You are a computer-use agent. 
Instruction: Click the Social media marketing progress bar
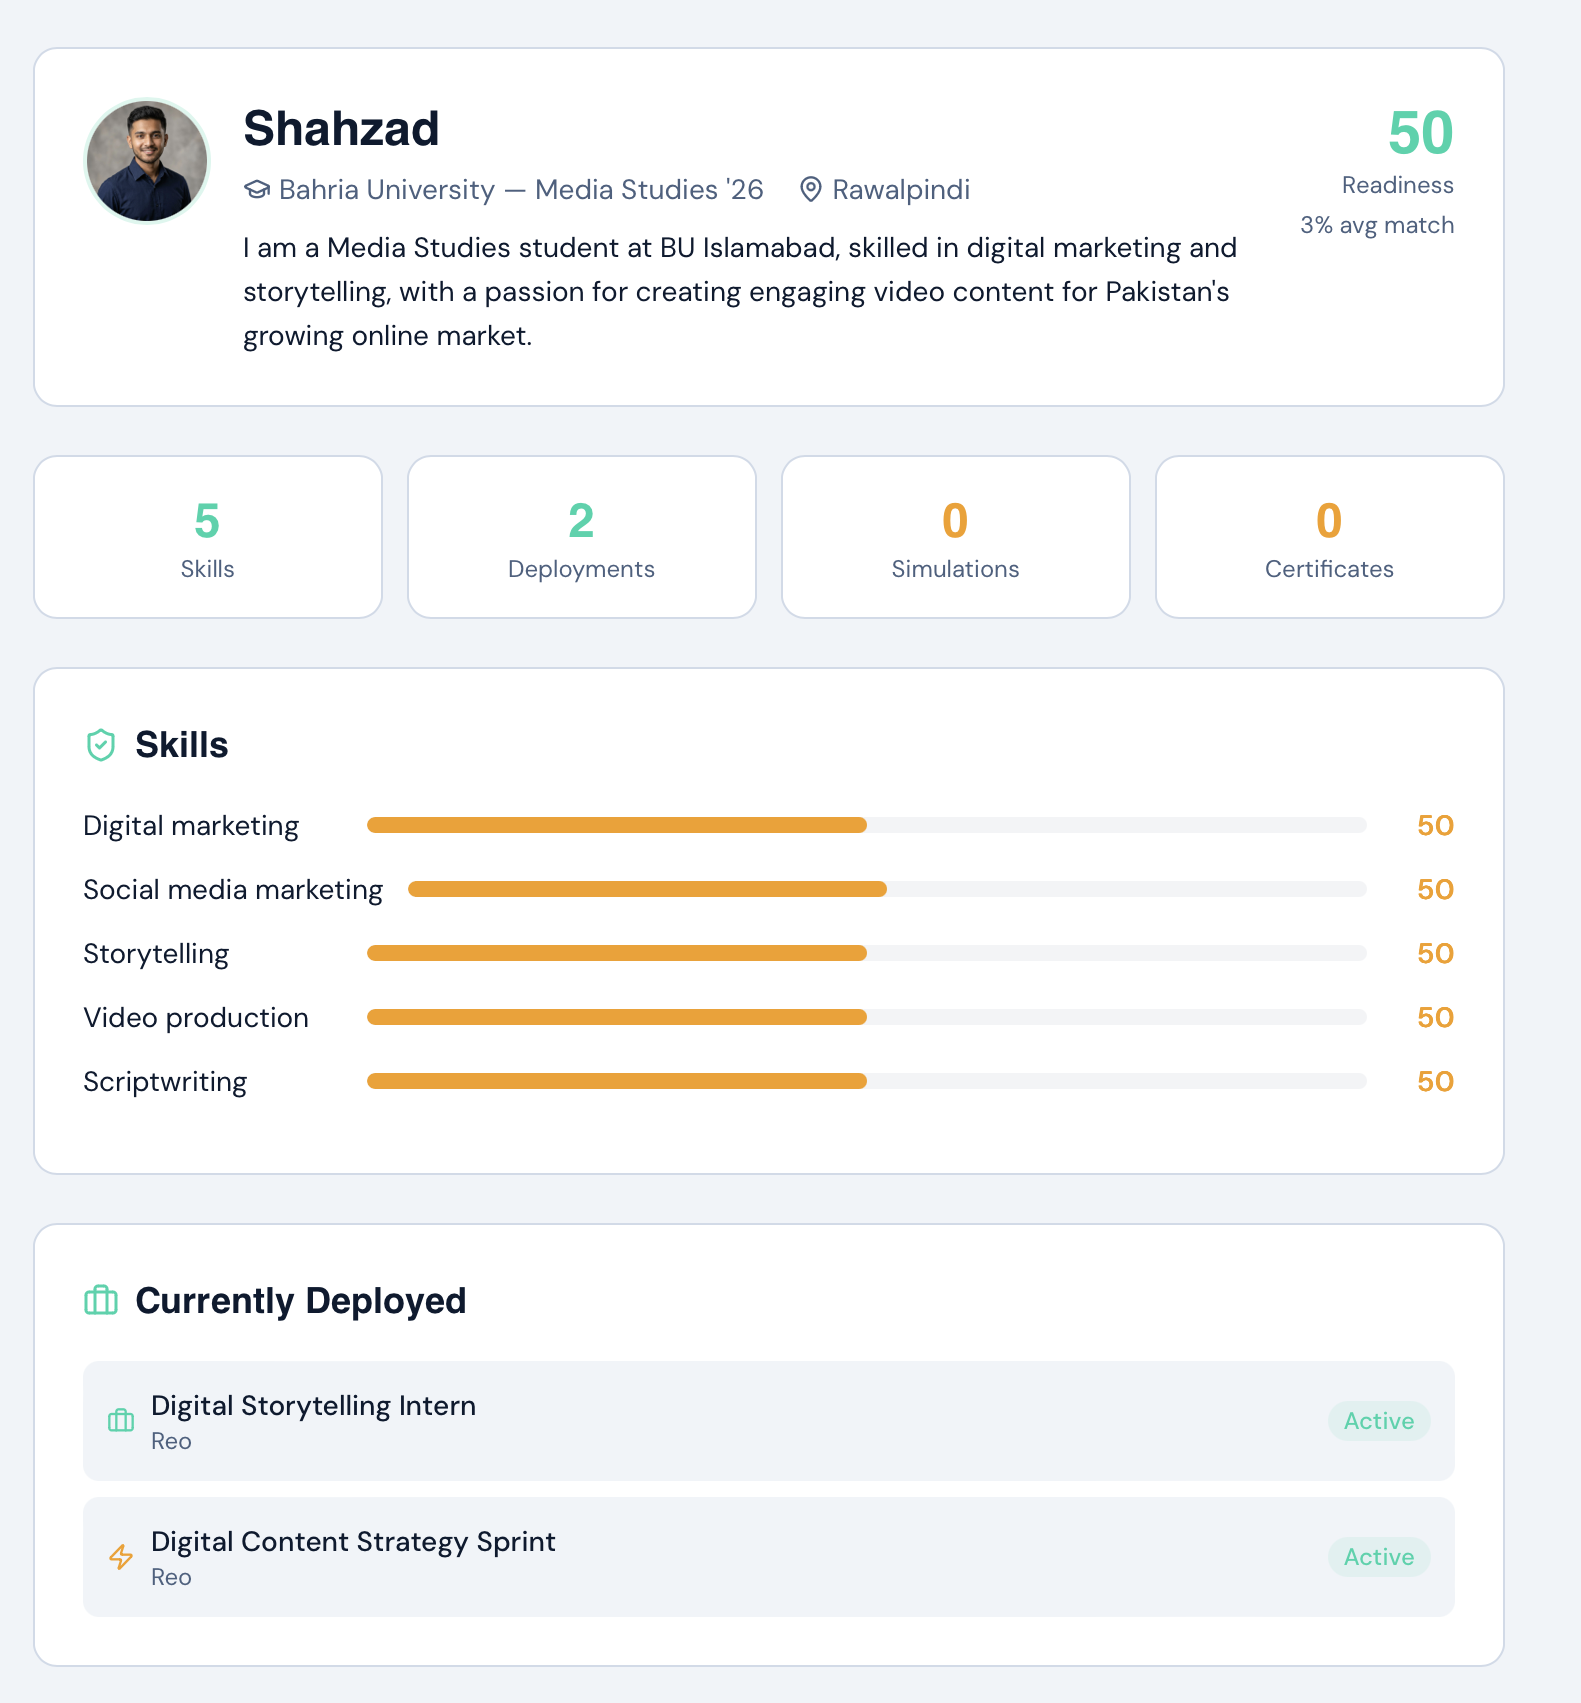[x=887, y=889]
